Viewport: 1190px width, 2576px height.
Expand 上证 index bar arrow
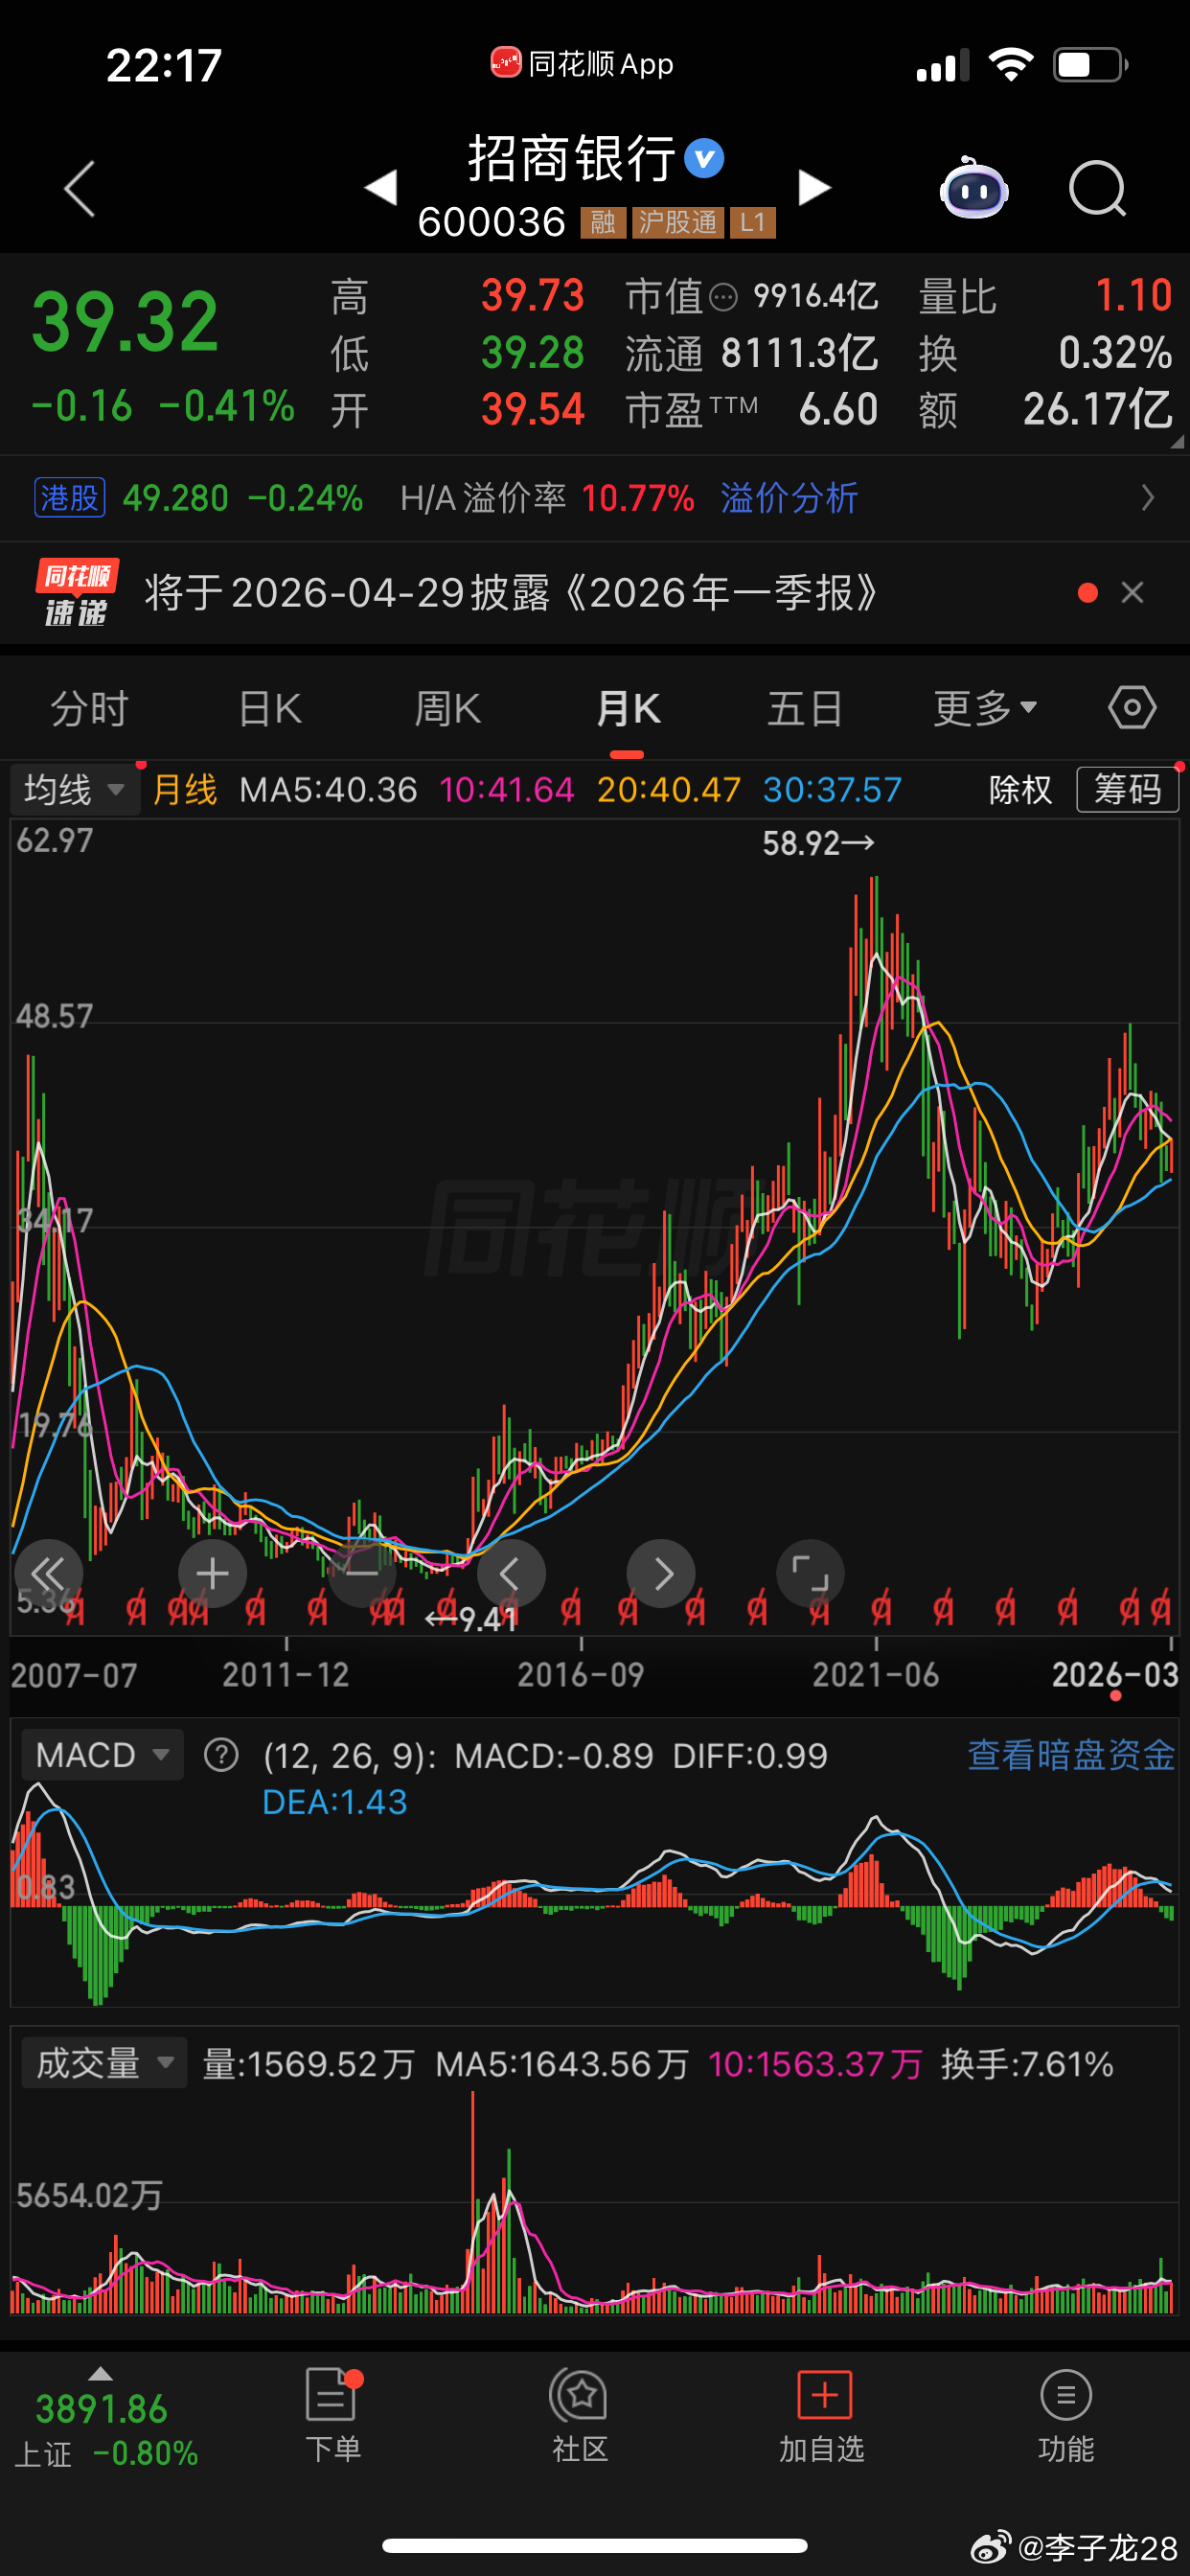click(101, 2374)
